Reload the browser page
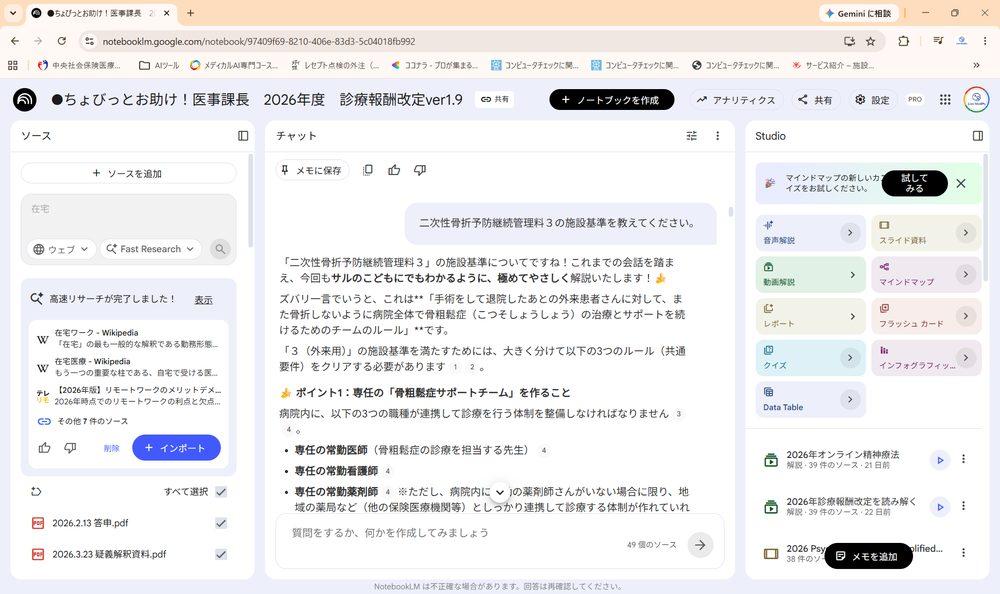This screenshot has height=594, width=1000. (62, 41)
